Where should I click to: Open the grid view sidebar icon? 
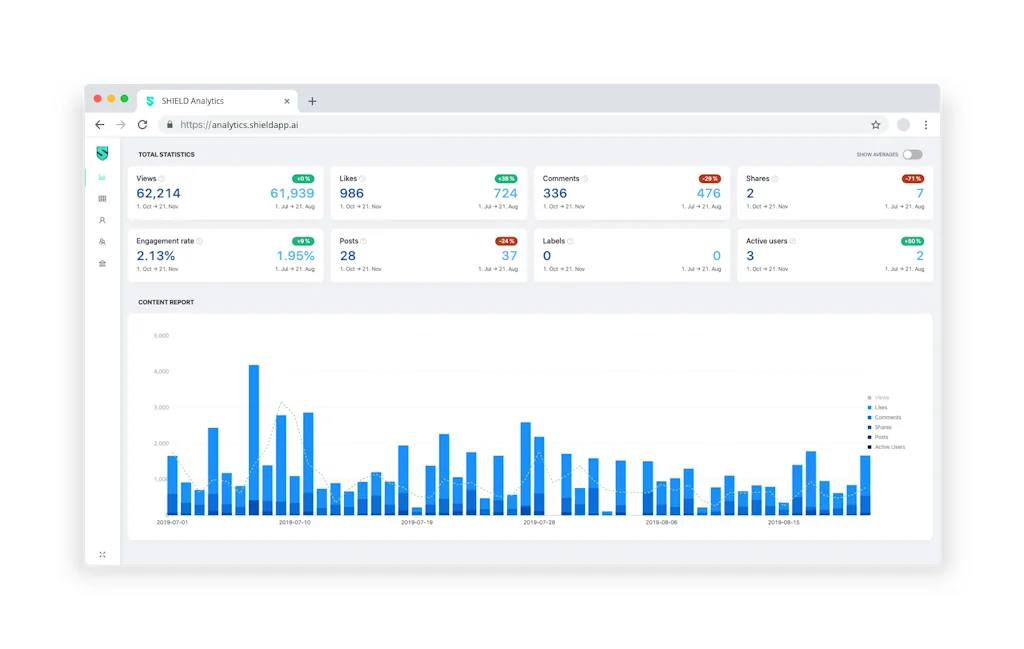(102, 198)
